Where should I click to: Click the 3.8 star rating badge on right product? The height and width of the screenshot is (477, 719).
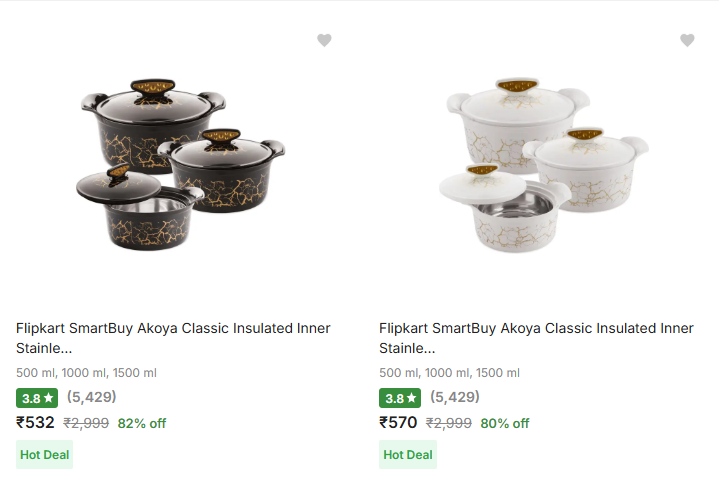[400, 397]
